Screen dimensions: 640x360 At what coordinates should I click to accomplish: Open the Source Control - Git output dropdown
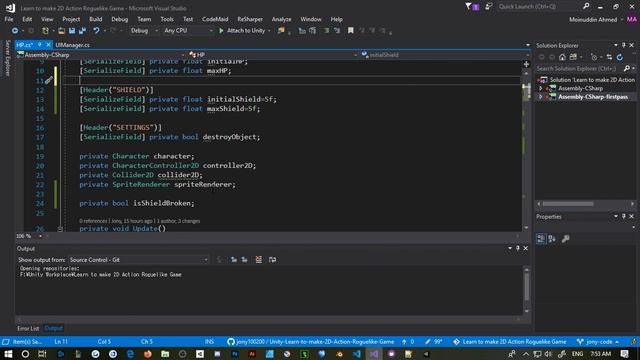139,260
